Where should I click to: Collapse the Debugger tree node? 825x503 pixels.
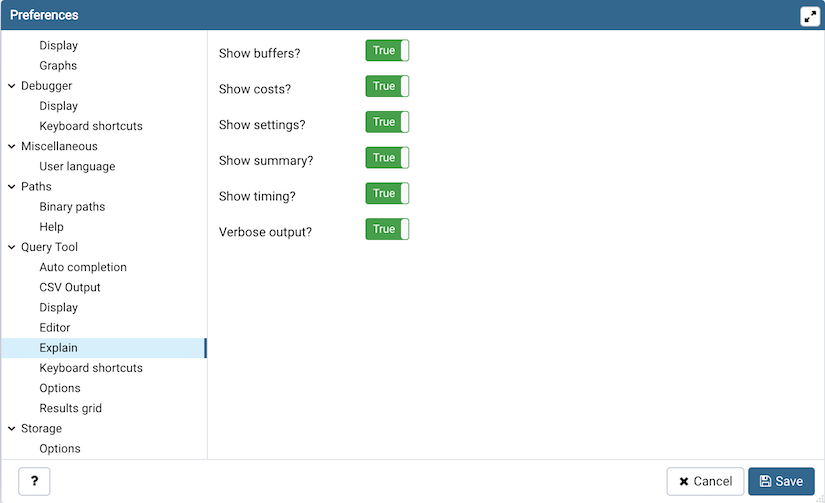coord(11,86)
